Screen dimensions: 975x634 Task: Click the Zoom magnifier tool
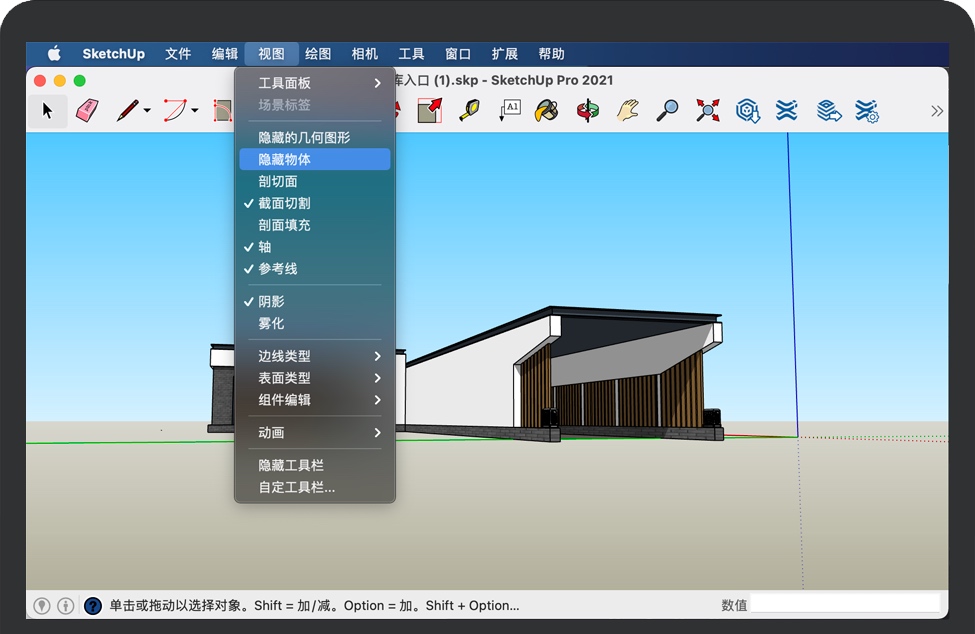click(667, 111)
